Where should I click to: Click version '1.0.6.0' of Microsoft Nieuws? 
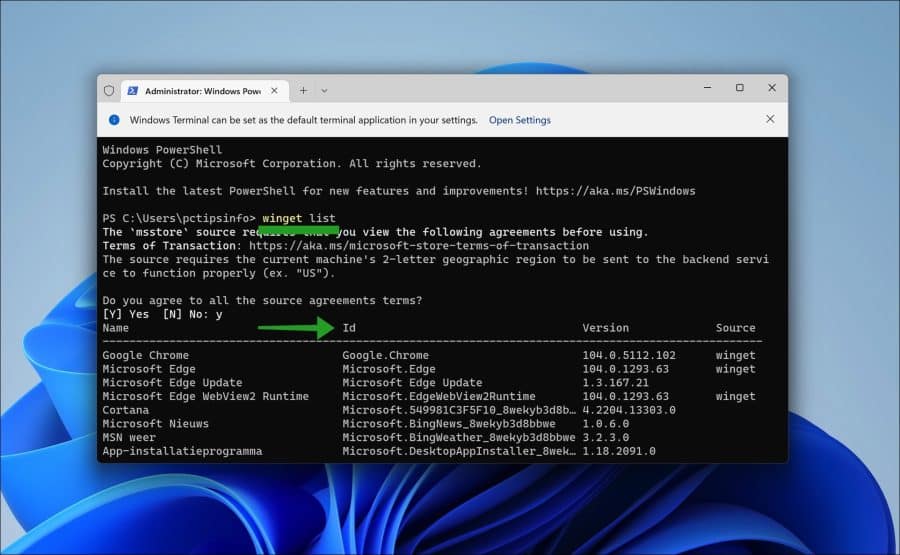pos(606,424)
